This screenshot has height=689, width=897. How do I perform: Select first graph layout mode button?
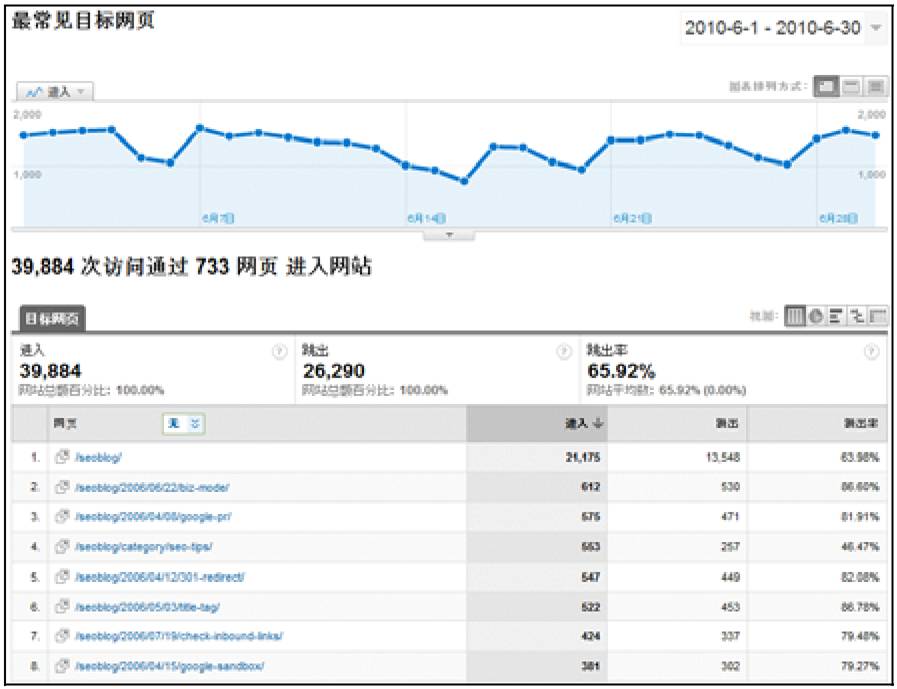tap(826, 86)
